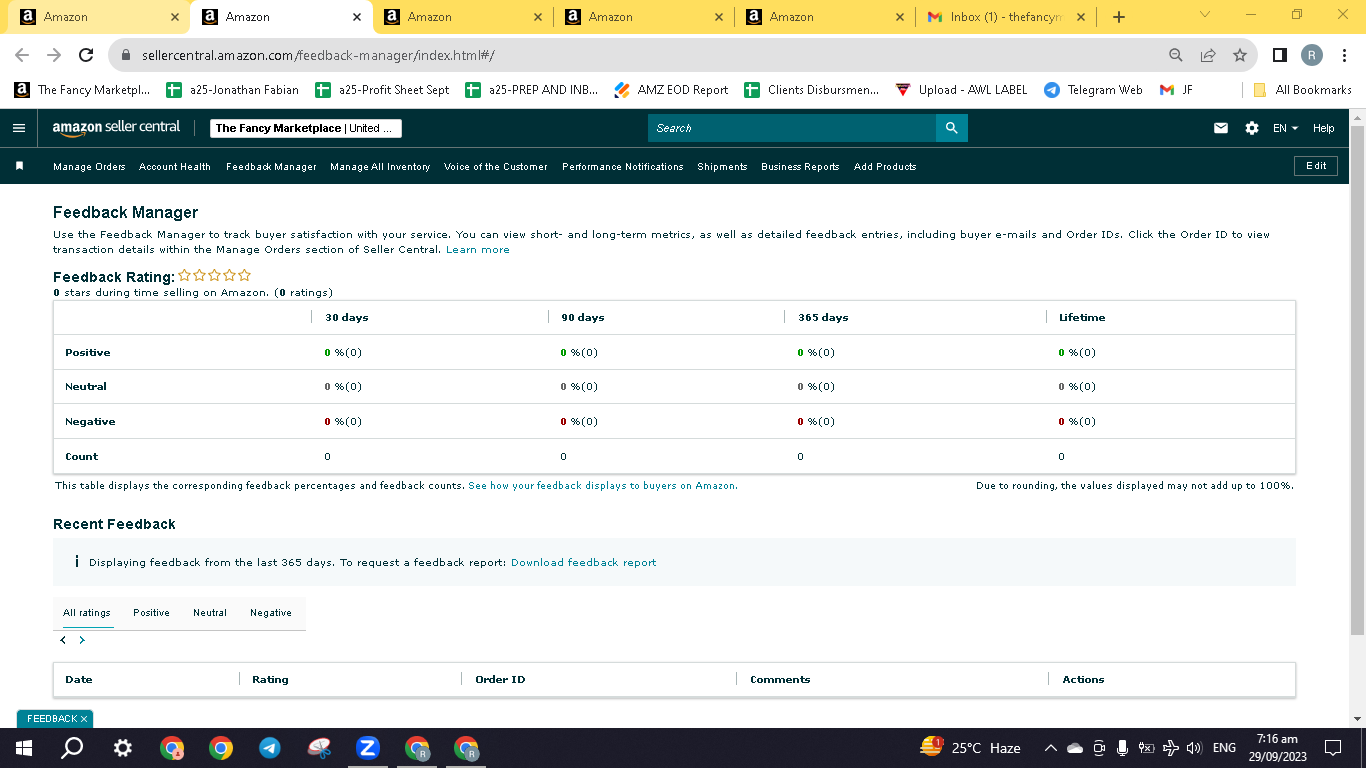Open 'See how your feedback displays' link

(603, 486)
